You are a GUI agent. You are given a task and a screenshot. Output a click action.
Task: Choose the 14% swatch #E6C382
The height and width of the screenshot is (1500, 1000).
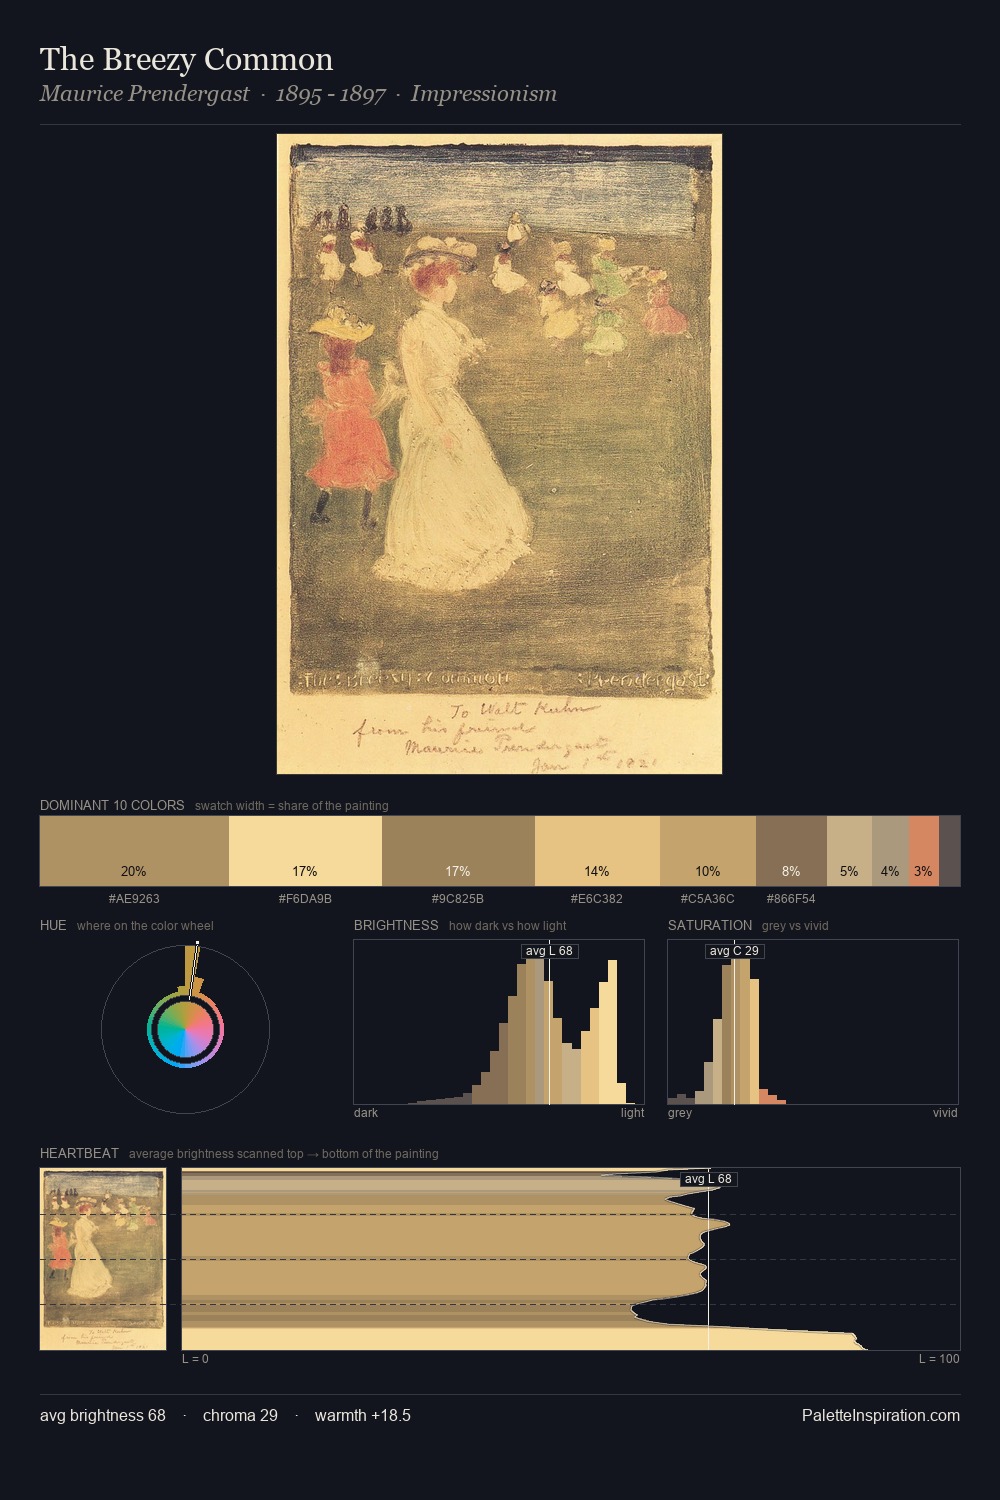tap(597, 851)
